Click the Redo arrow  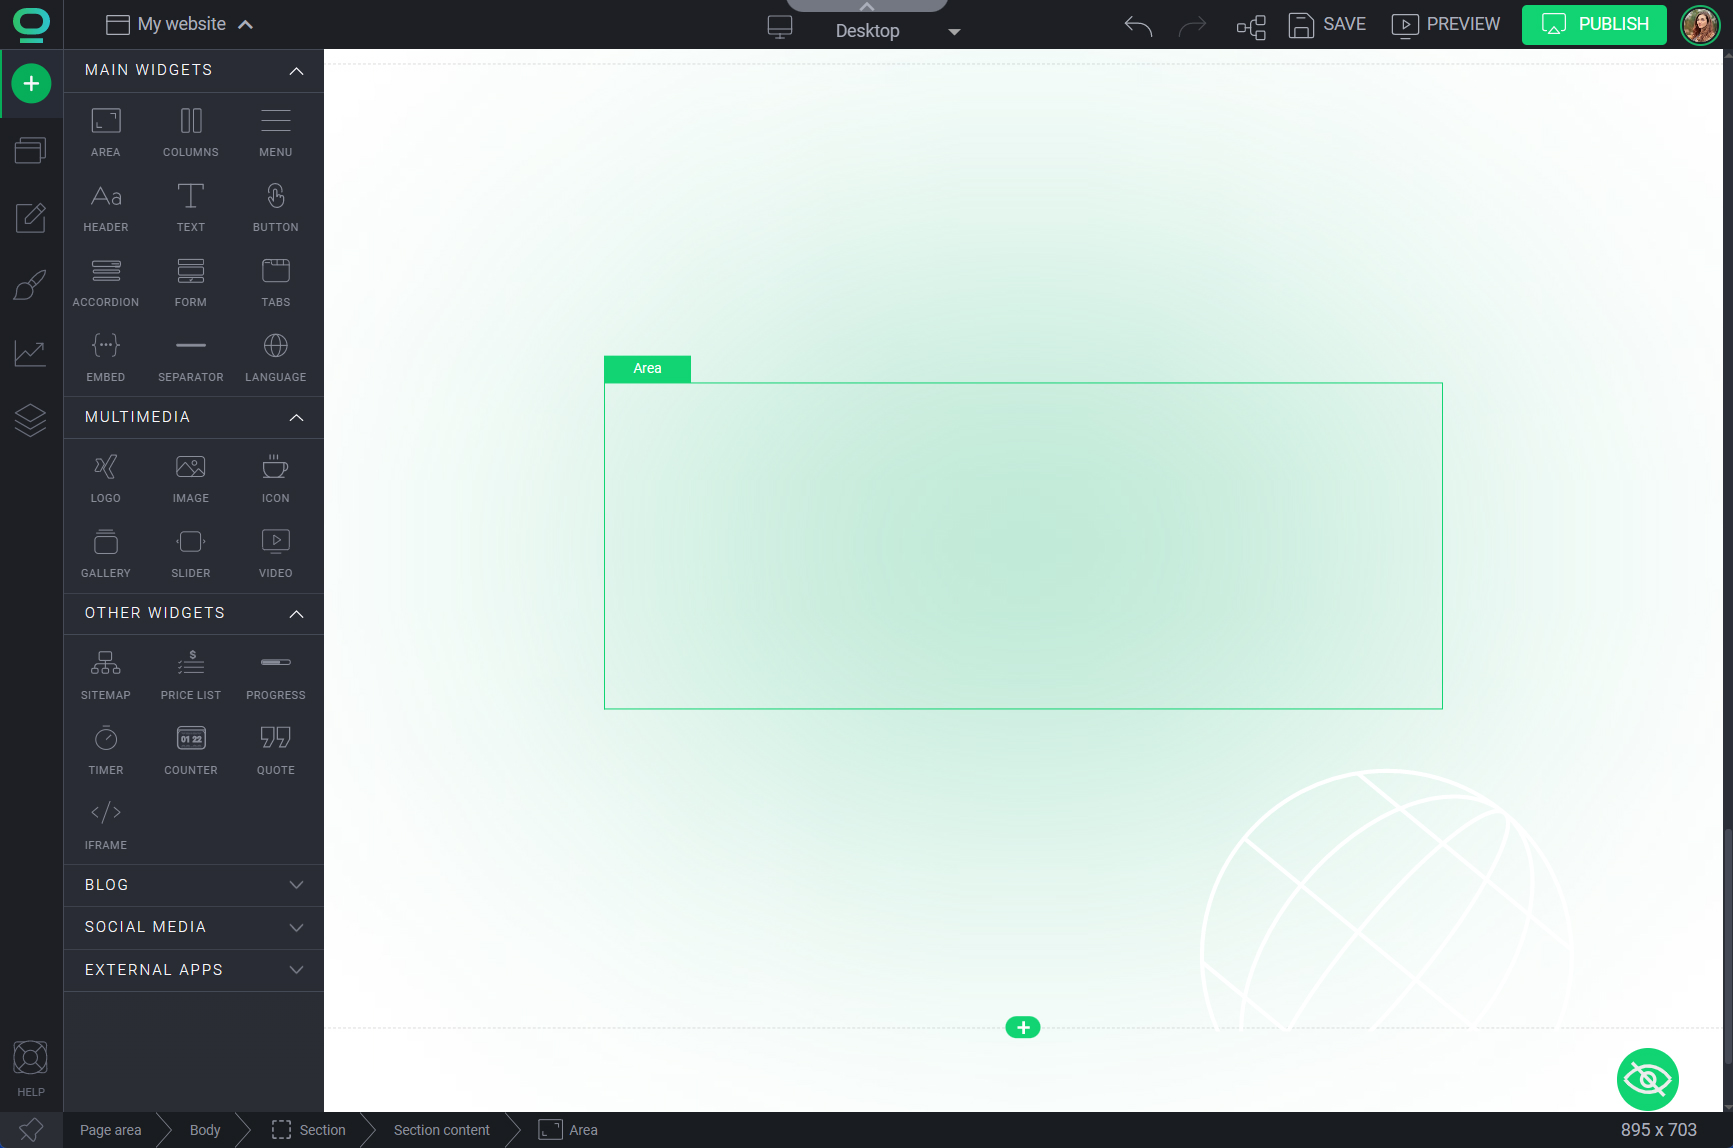tap(1193, 25)
